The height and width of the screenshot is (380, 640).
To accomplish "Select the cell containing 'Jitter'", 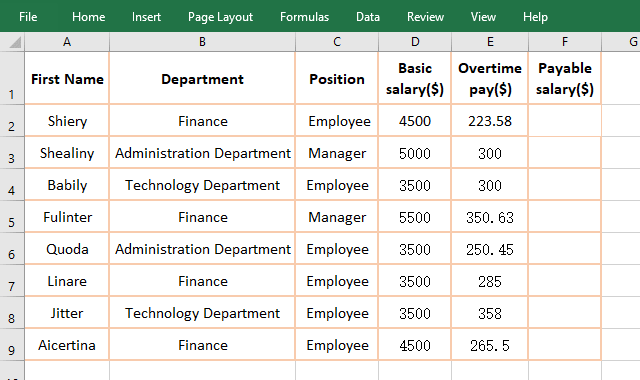I will click(x=67, y=313).
